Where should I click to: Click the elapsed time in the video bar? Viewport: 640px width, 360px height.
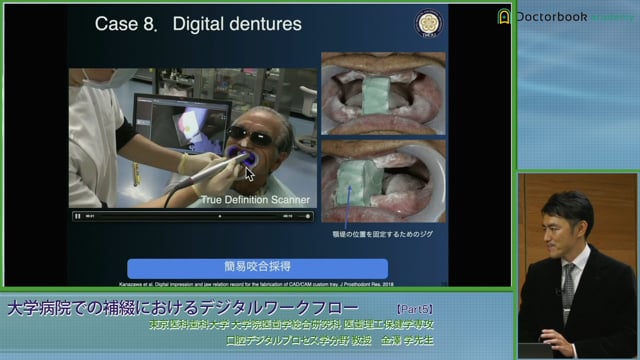90,216
